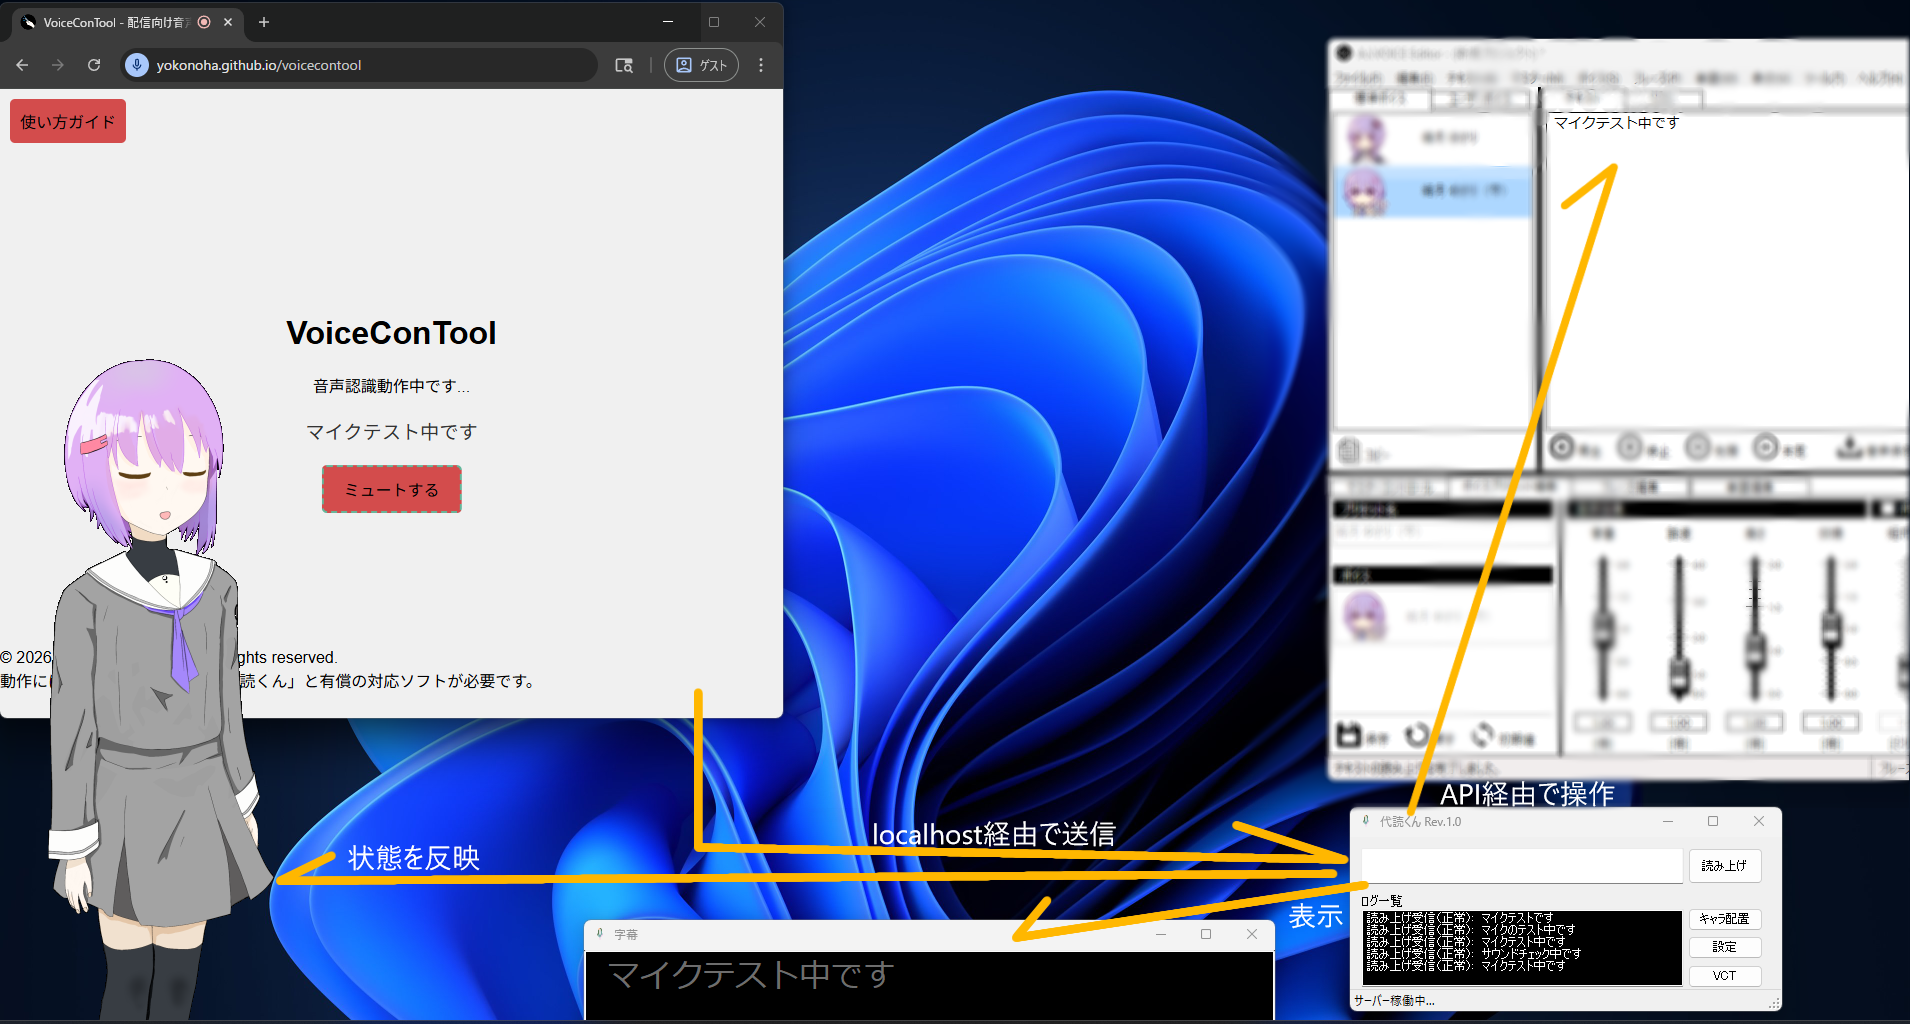This screenshot has height=1024, width=1910.
Task: Click the 末尾 jump-to-end icon in voice editor
Action: coord(1766,447)
